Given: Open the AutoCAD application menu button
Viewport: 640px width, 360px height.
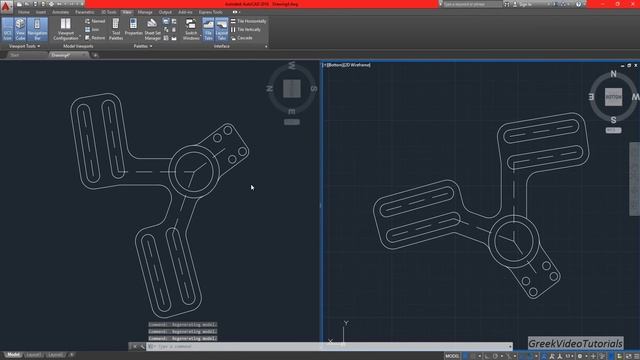Looking at the screenshot, I should [x=7, y=7].
